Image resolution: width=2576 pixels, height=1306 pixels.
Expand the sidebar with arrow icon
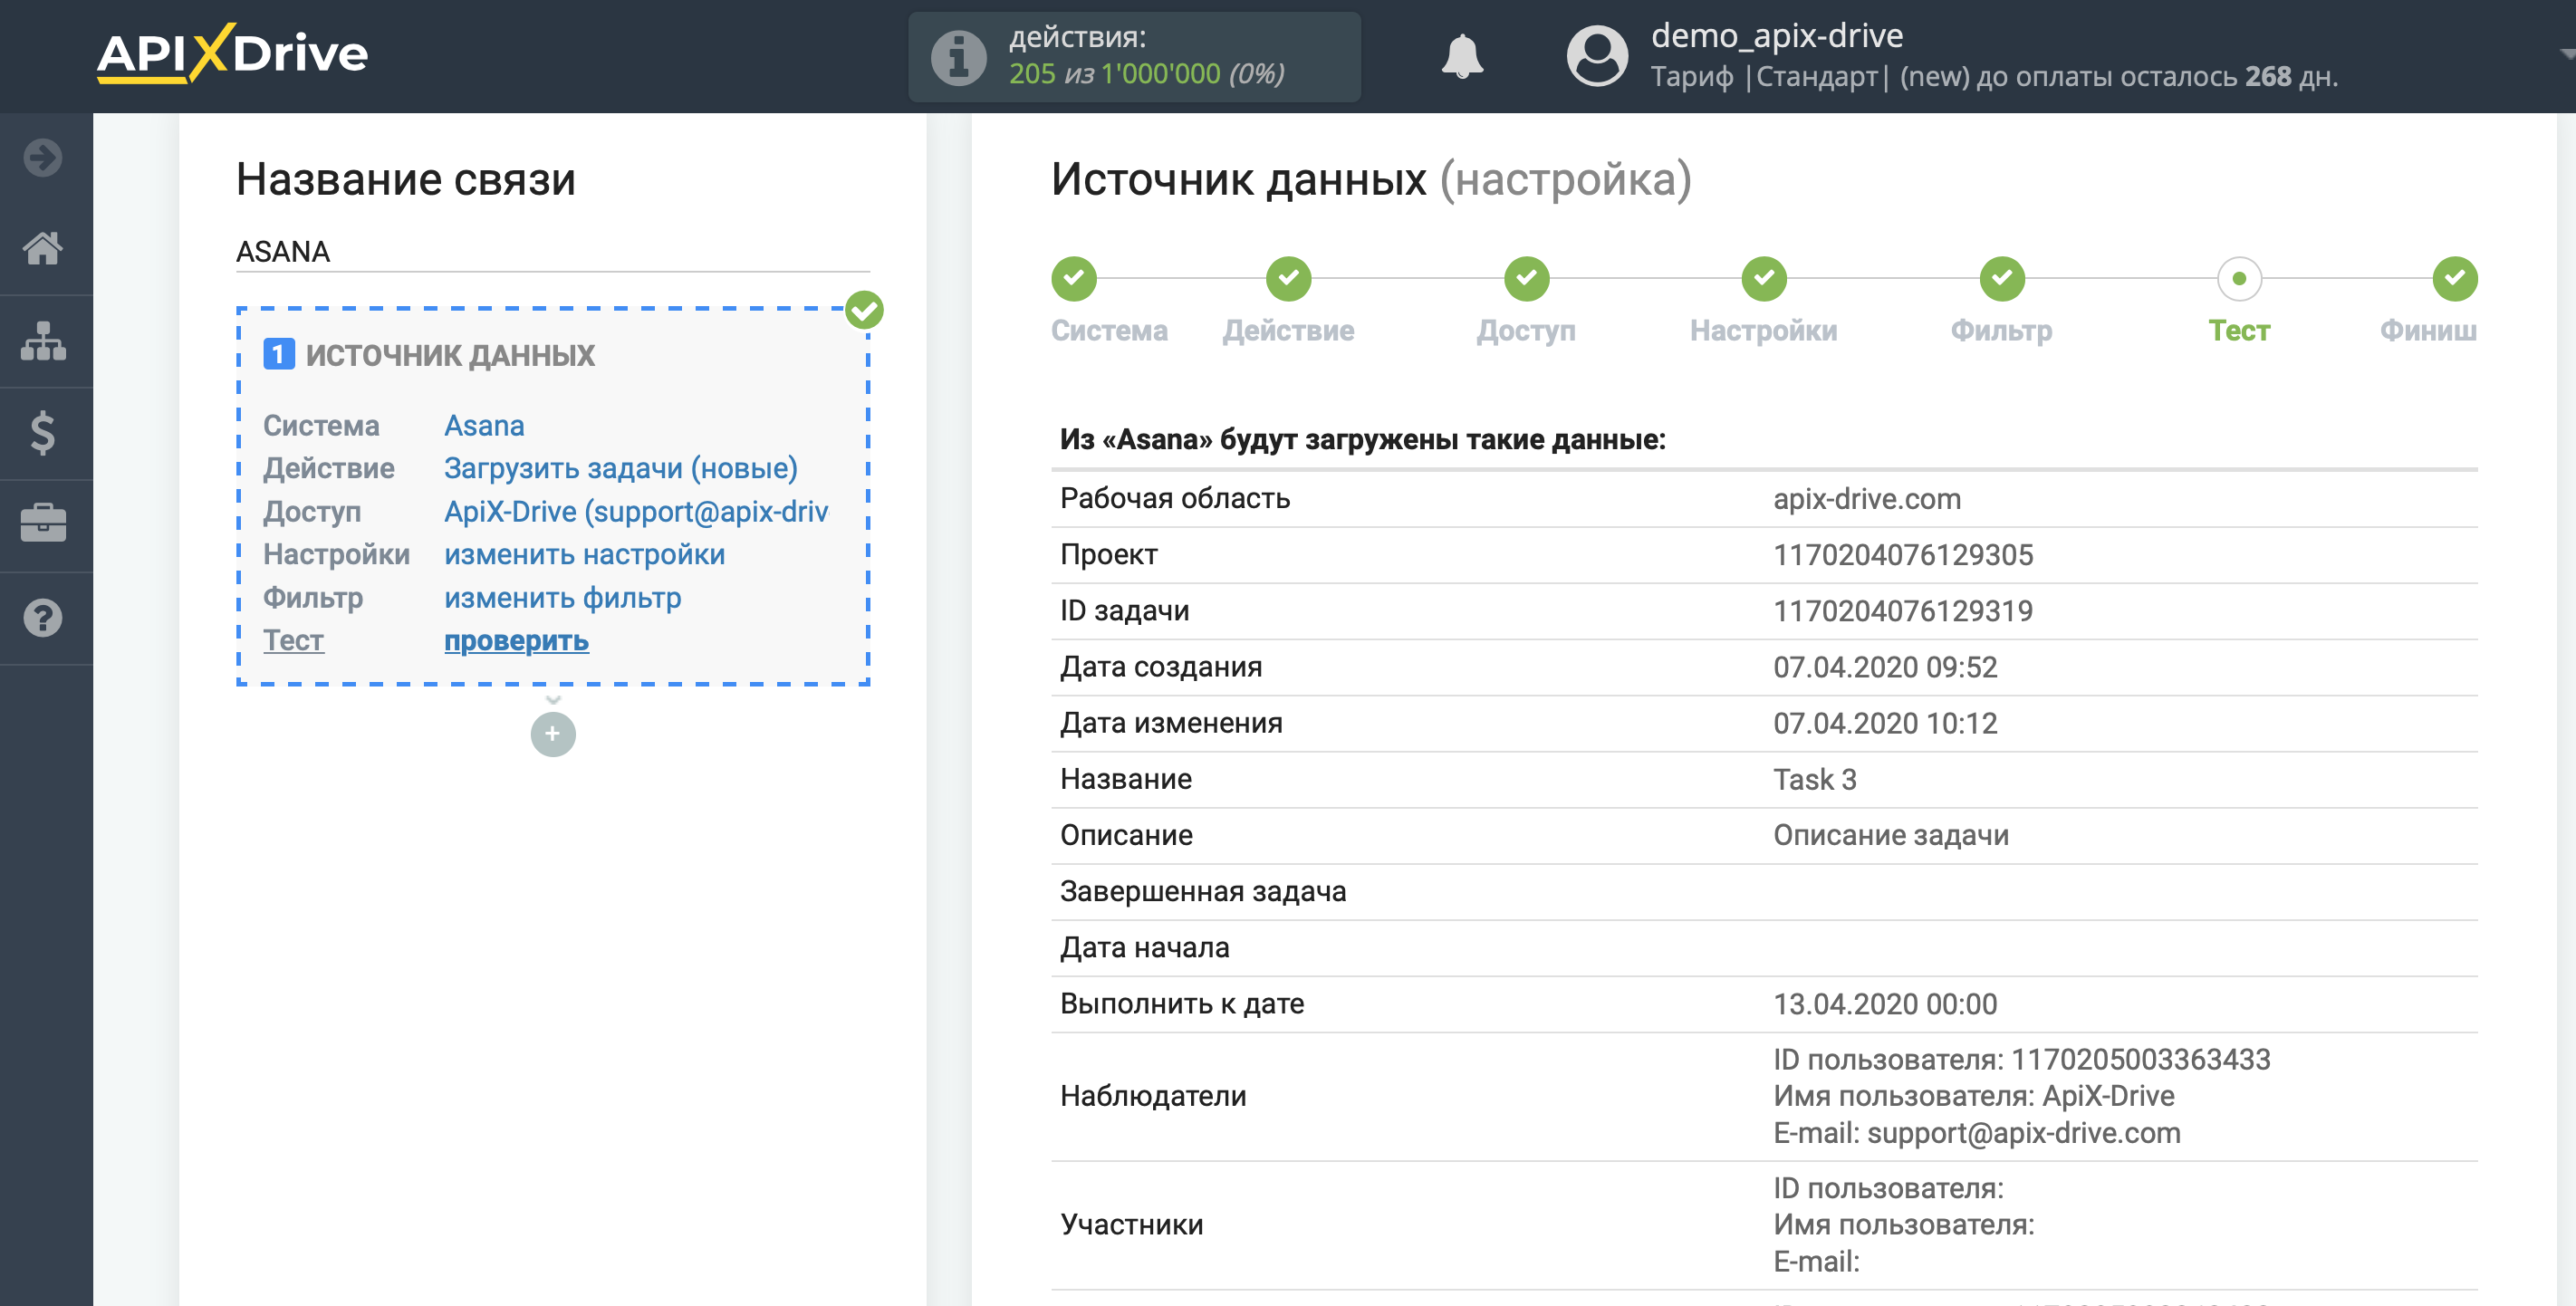tap(43, 157)
